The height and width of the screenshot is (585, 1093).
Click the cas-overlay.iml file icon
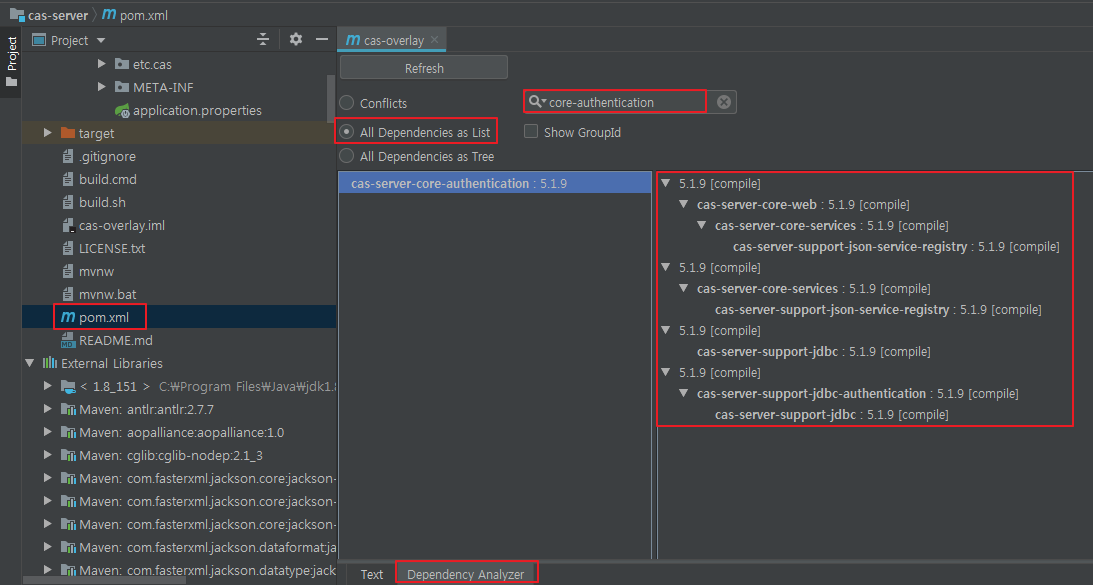(x=68, y=225)
